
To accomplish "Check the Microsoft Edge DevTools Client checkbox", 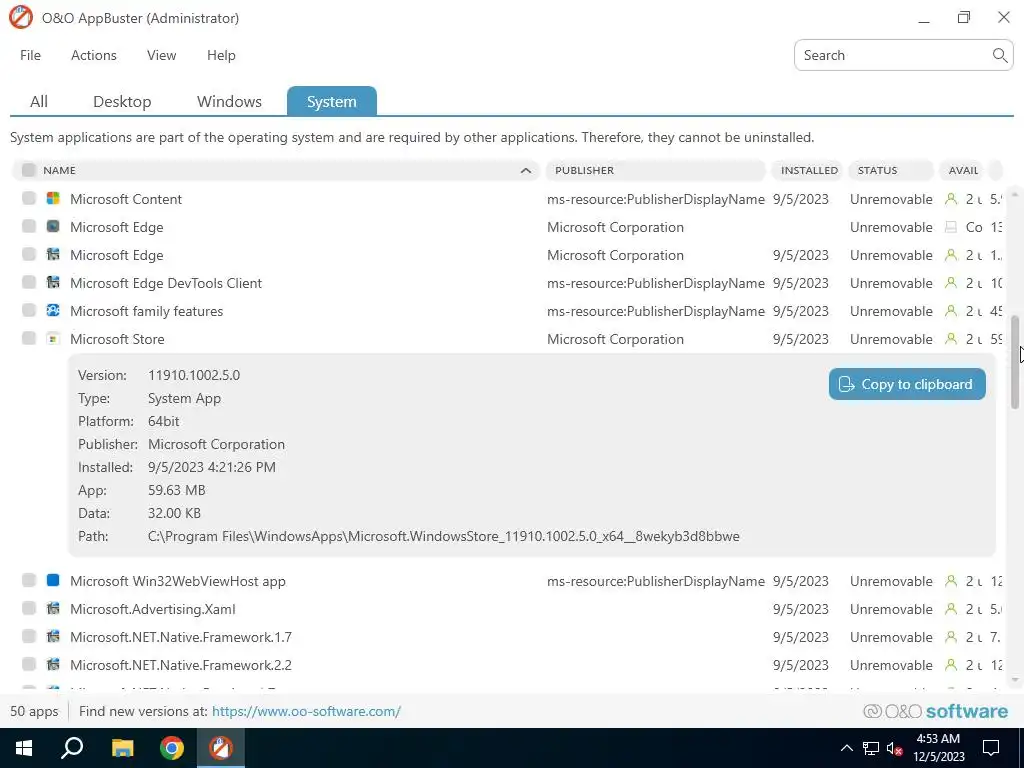I will click(x=28, y=282).
